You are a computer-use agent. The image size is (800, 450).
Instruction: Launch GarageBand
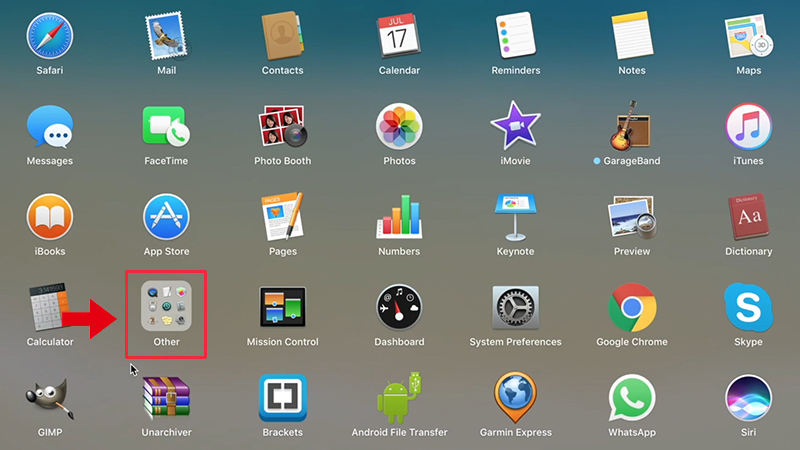[x=631, y=126]
